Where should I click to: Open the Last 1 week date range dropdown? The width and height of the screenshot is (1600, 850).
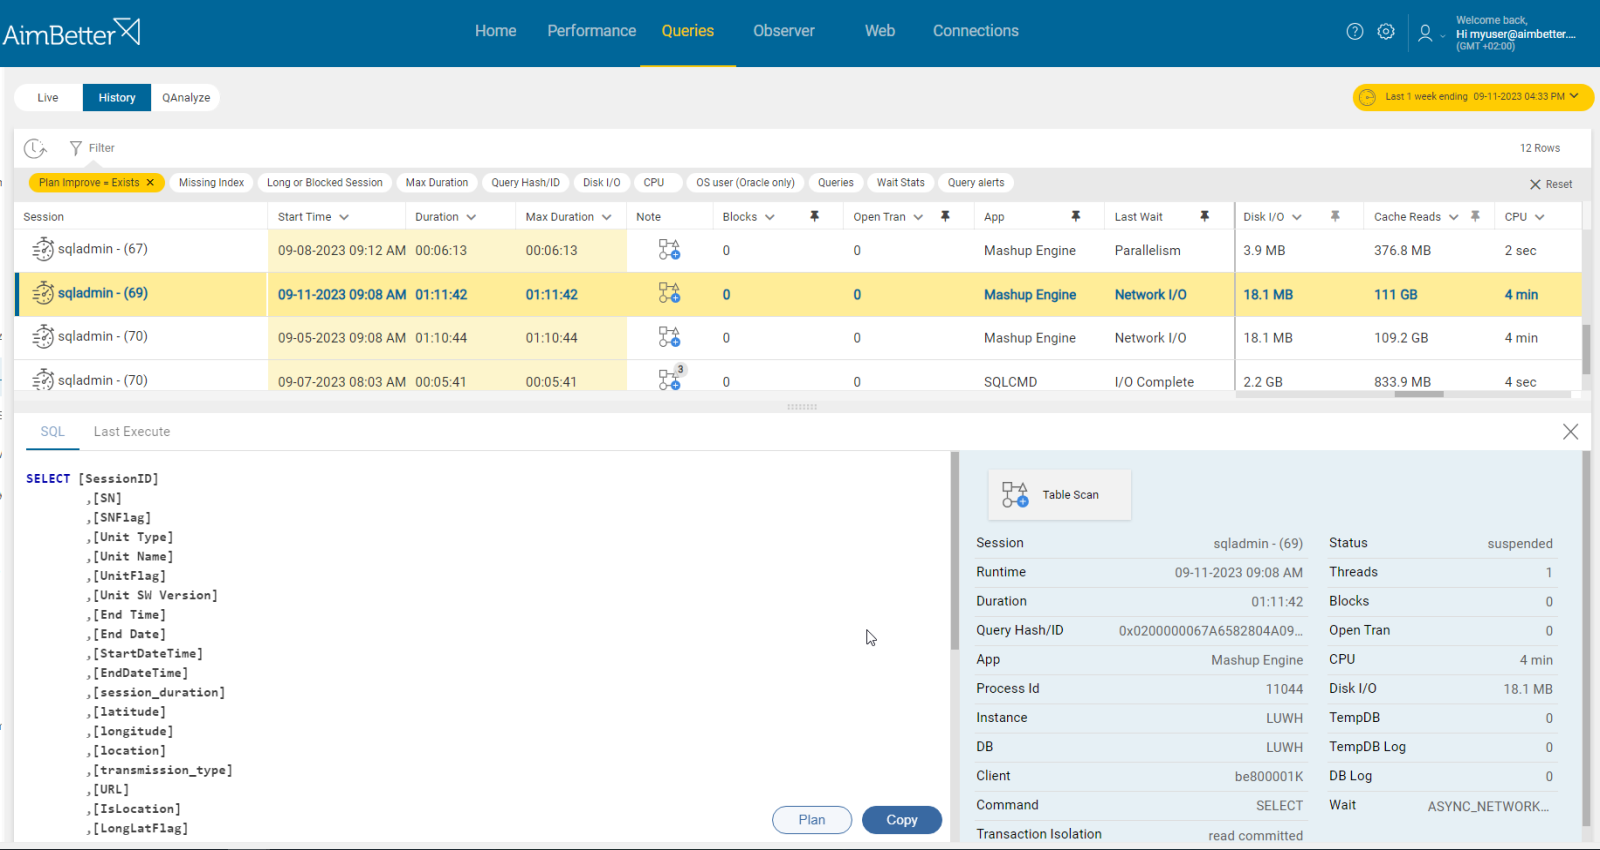[1473, 97]
